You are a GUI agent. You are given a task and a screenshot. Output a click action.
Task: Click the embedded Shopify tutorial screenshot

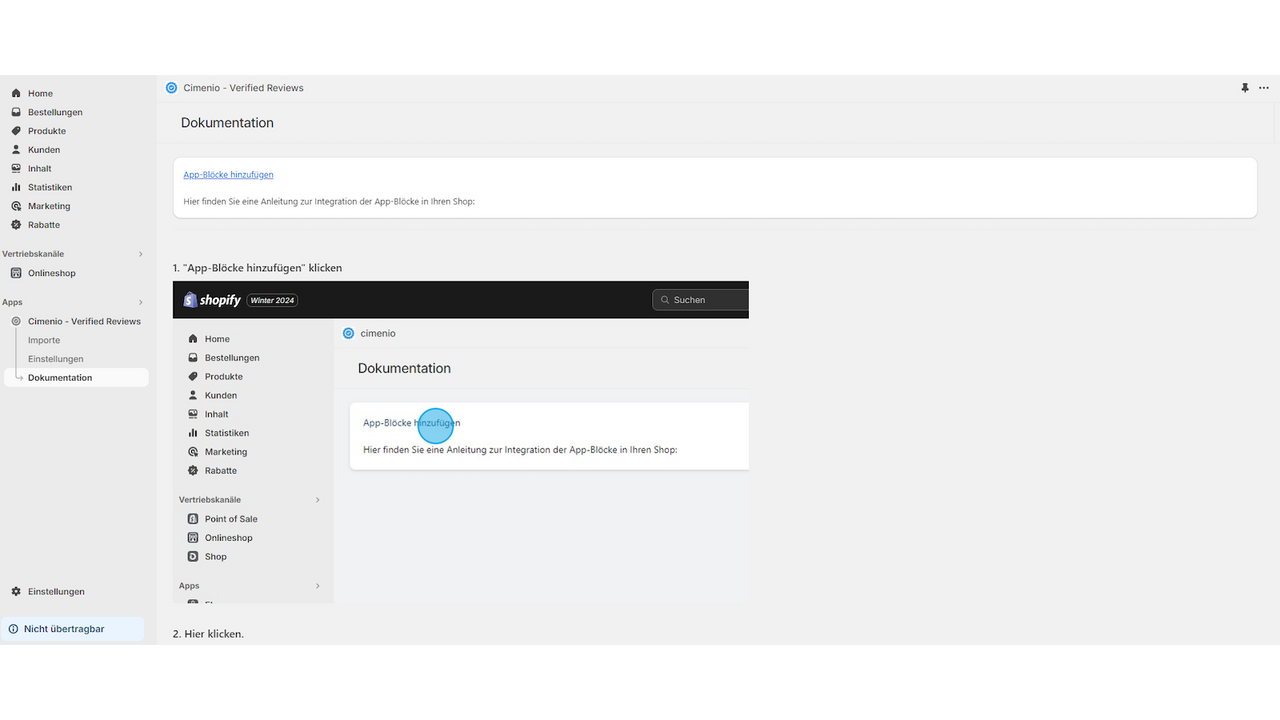[x=460, y=442]
